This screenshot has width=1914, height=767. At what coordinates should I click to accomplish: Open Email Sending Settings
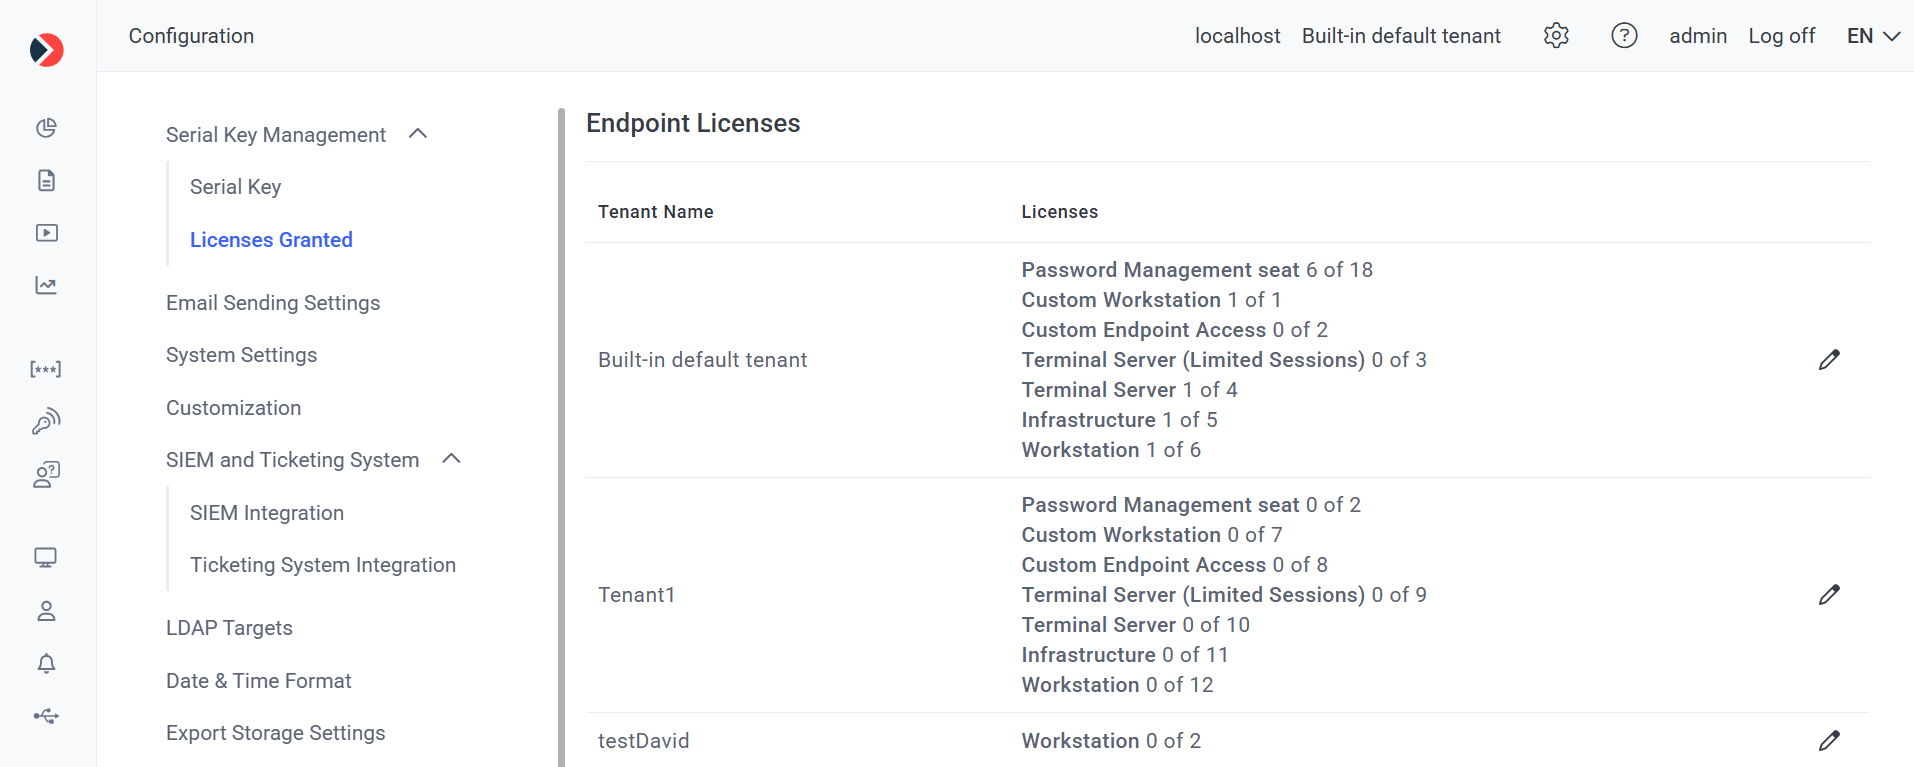point(273,303)
